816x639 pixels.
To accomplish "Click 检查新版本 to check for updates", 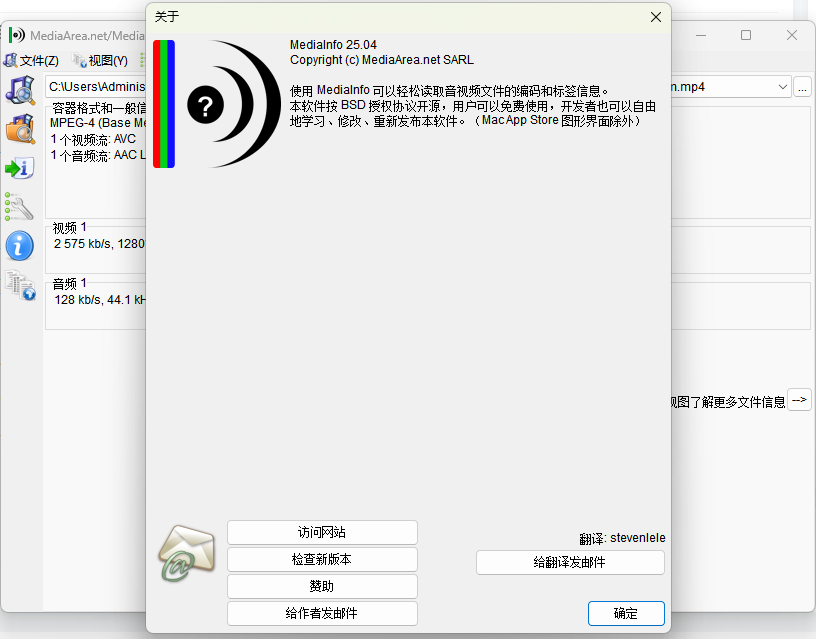I will pos(322,560).
